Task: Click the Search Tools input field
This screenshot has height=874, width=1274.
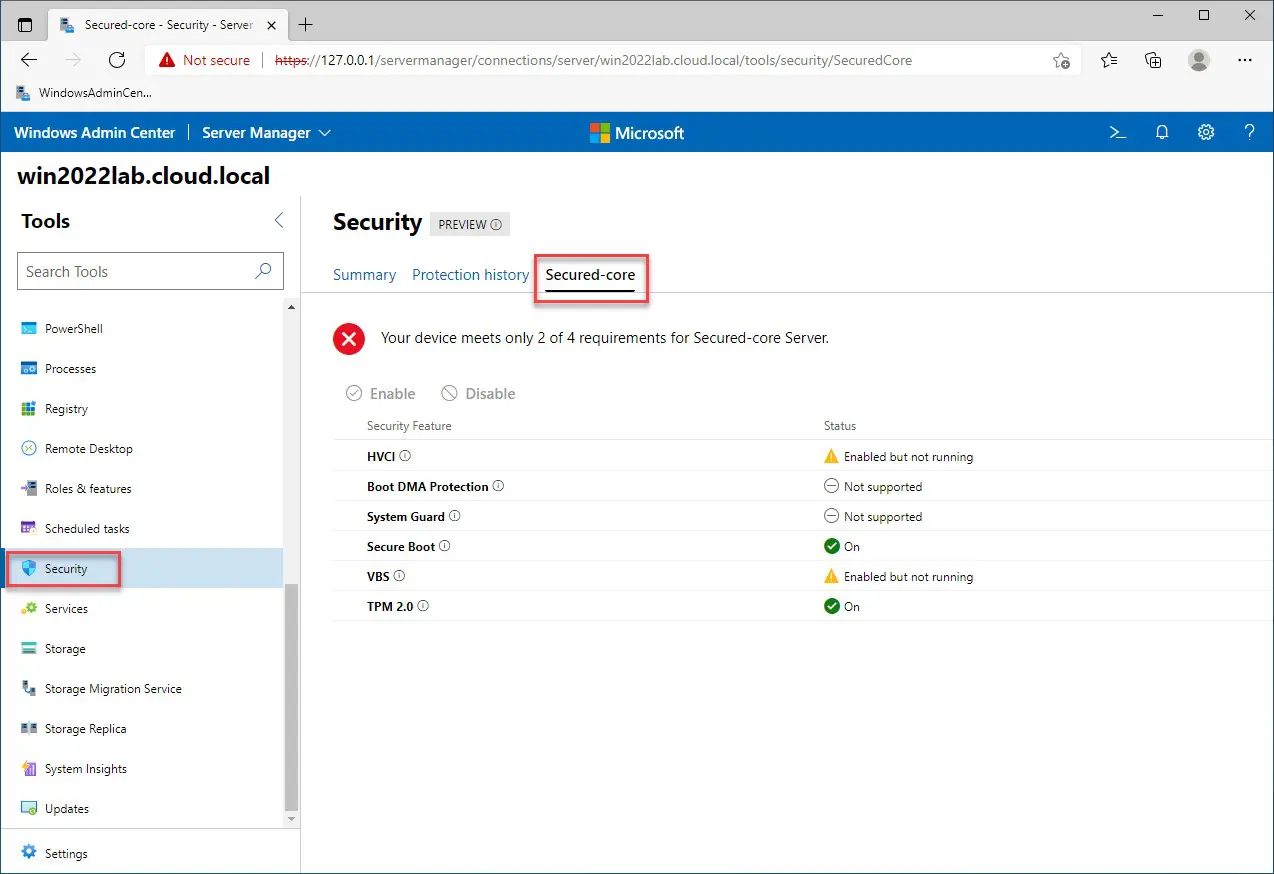Action: [135, 271]
